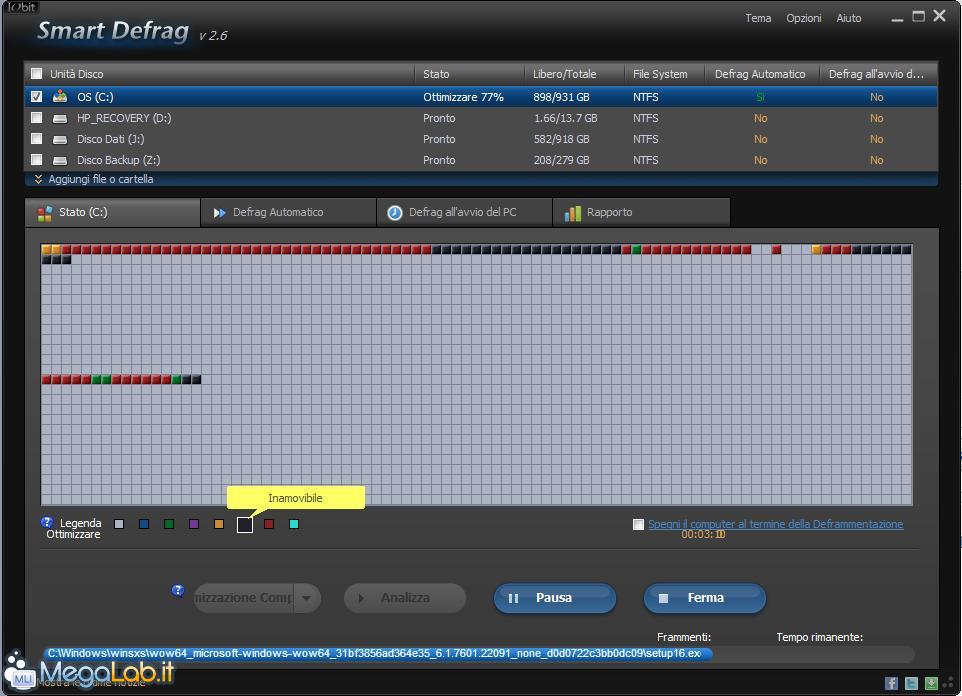Check the Disco Backup (Z:) checkbox
The width and height of the screenshot is (962, 696).
coord(37,160)
